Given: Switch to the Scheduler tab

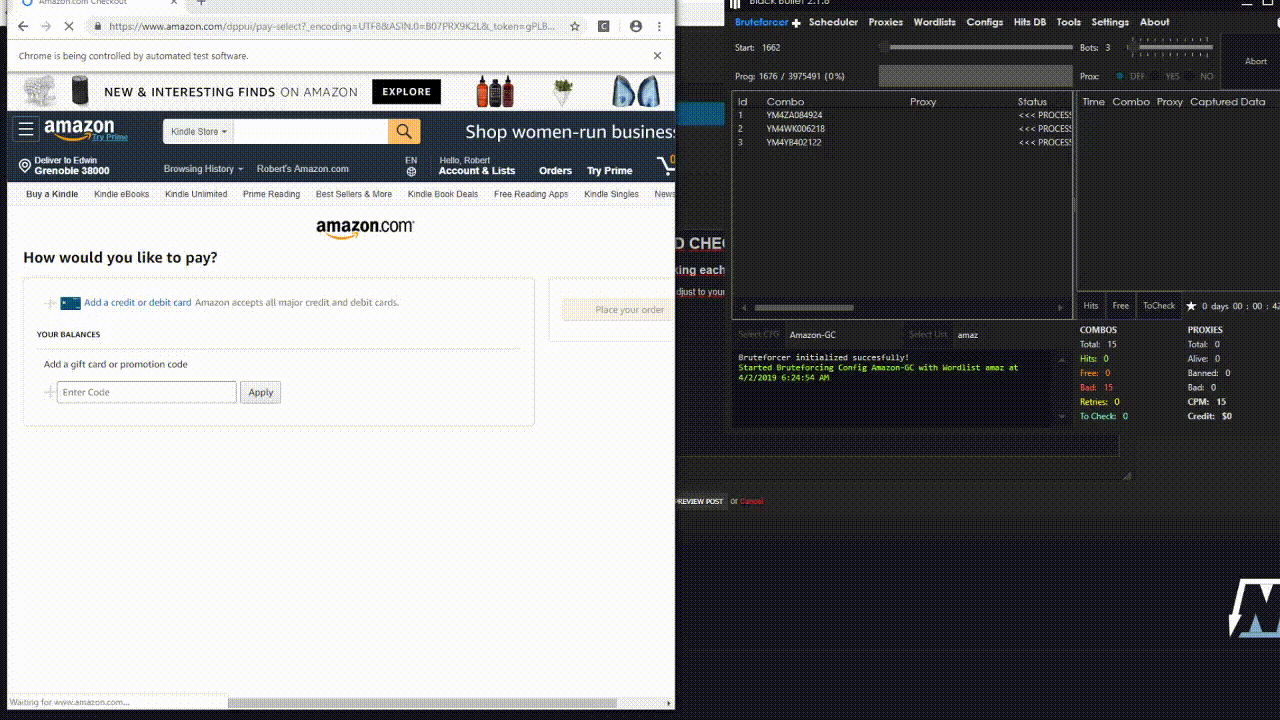Looking at the screenshot, I should click(833, 22).
